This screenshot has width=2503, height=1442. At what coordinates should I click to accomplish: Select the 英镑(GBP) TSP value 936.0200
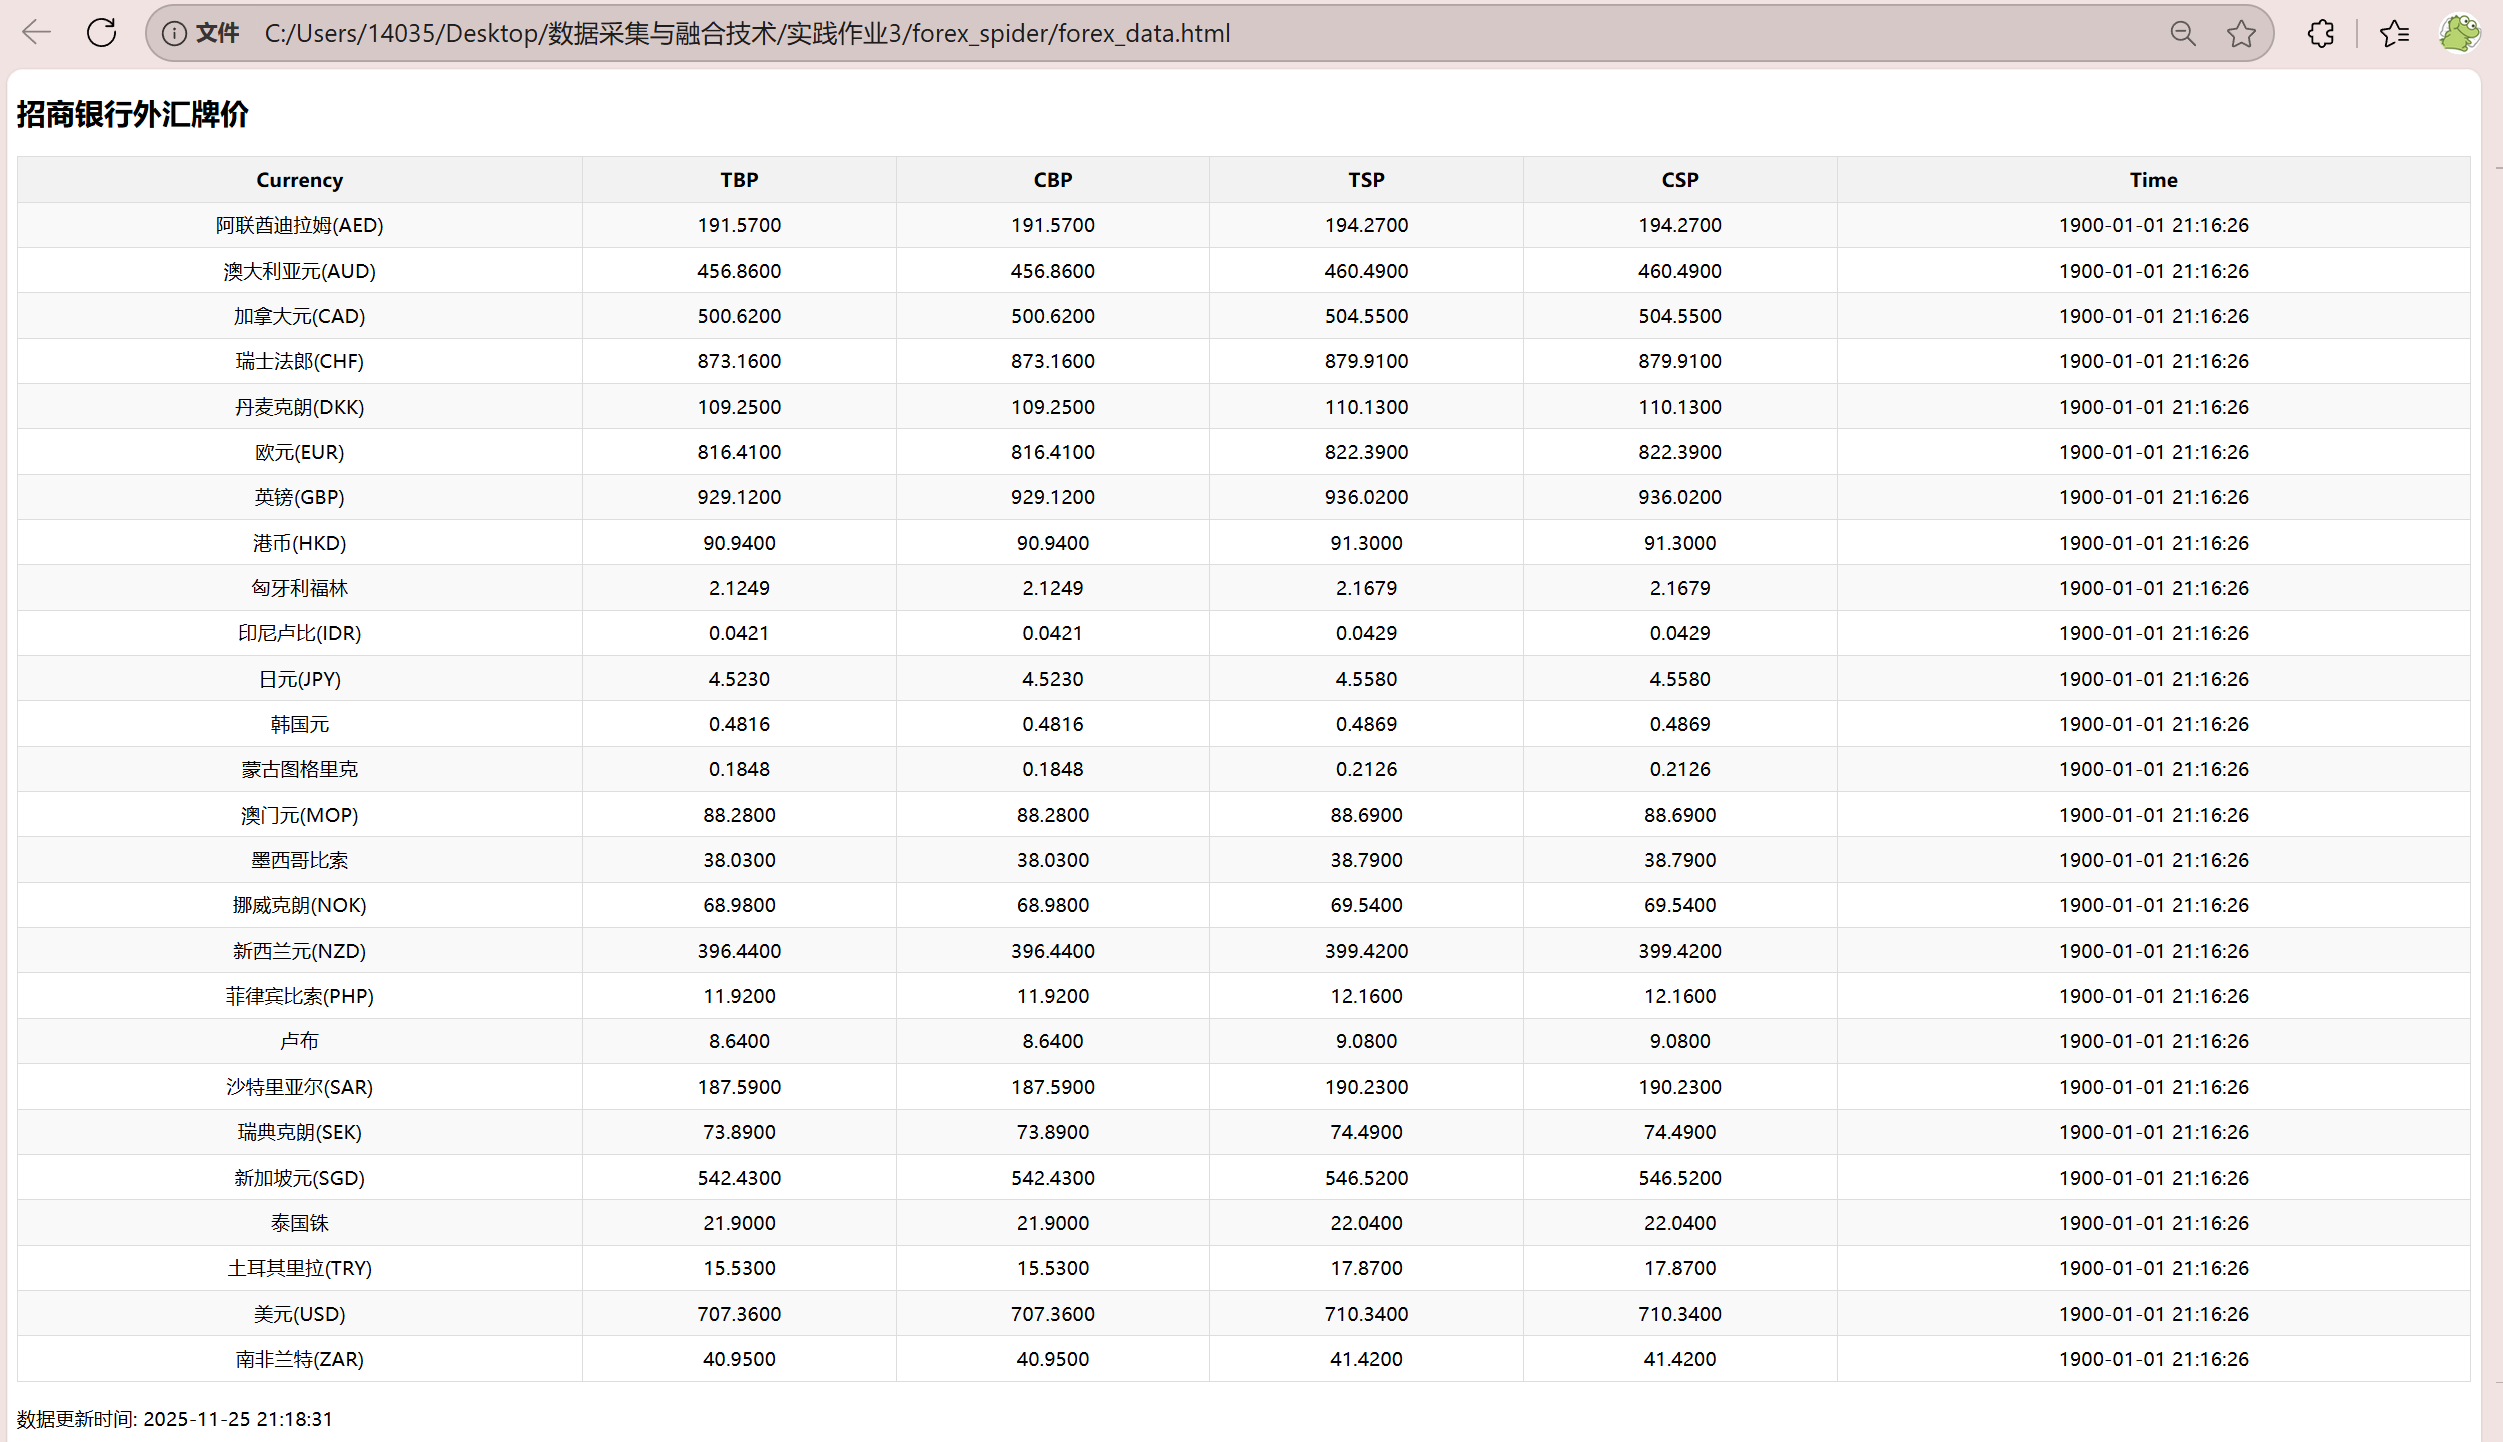click(1366, 497)
